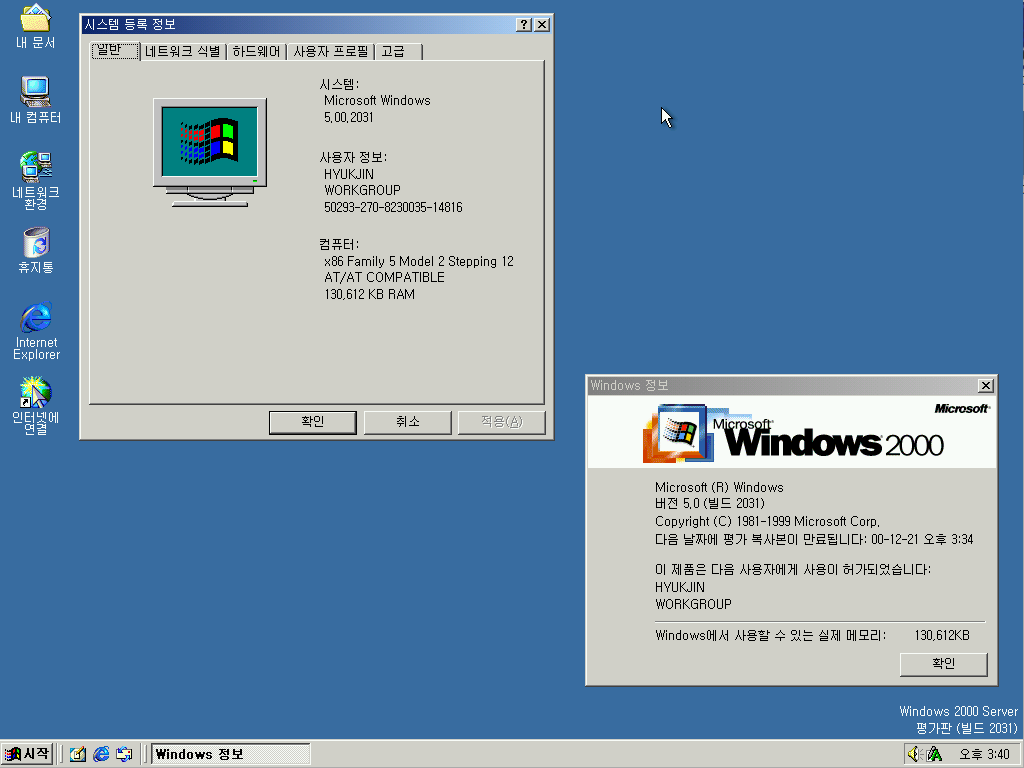Screen dimensions: 1024x768
Task: Click the Microsoft Windows system text
Action: pyautogui.click(x=377, y=101)
